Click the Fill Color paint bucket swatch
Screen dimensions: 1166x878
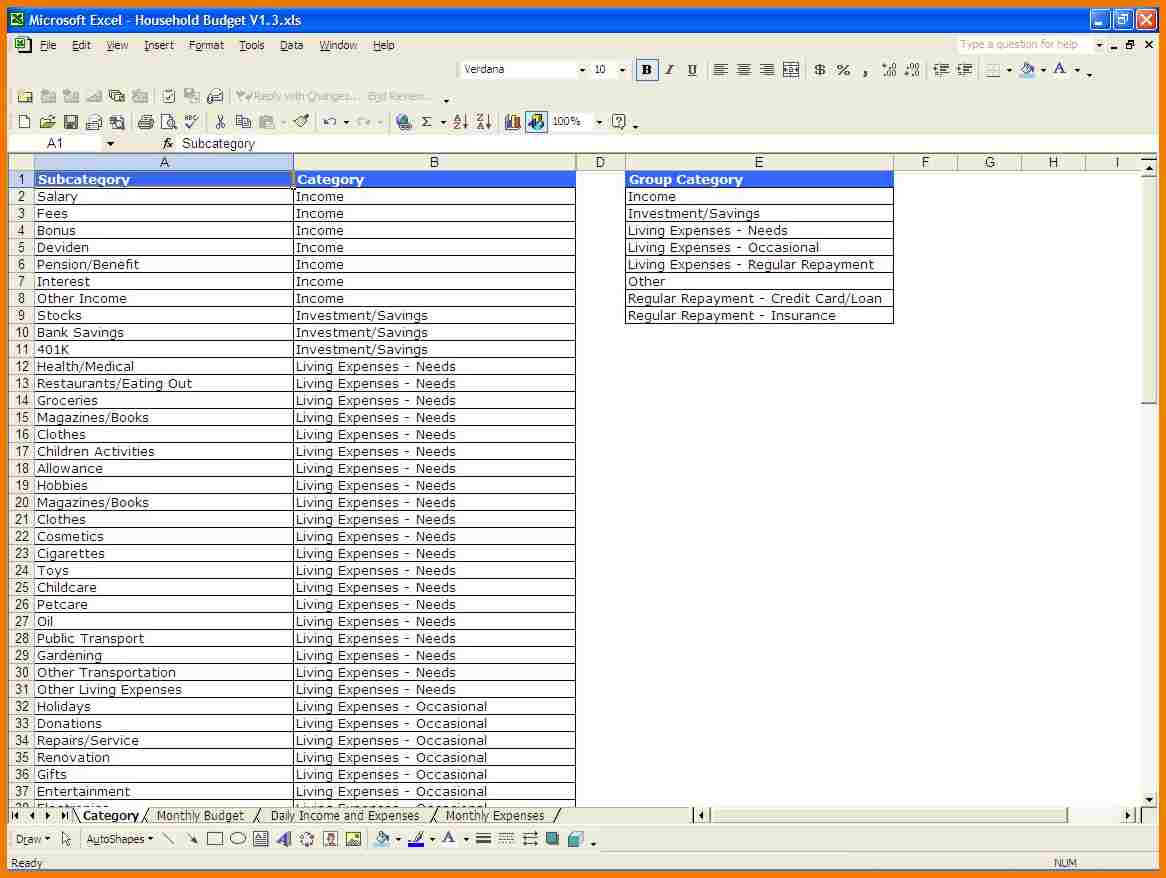click(1027, 70)
